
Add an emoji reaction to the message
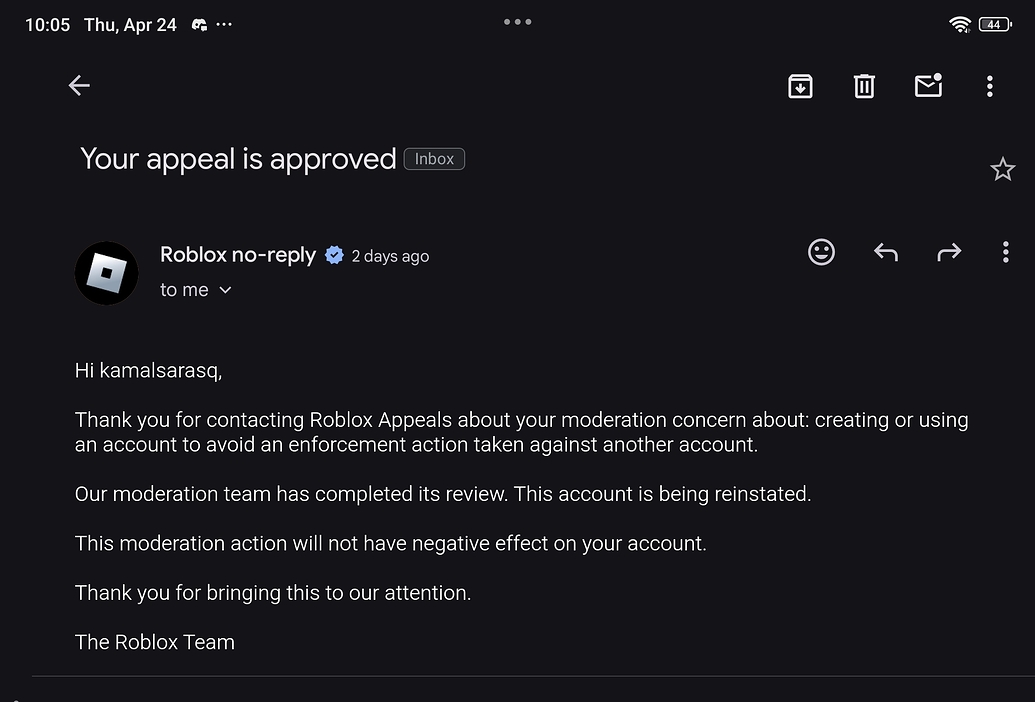coord(821,252)
